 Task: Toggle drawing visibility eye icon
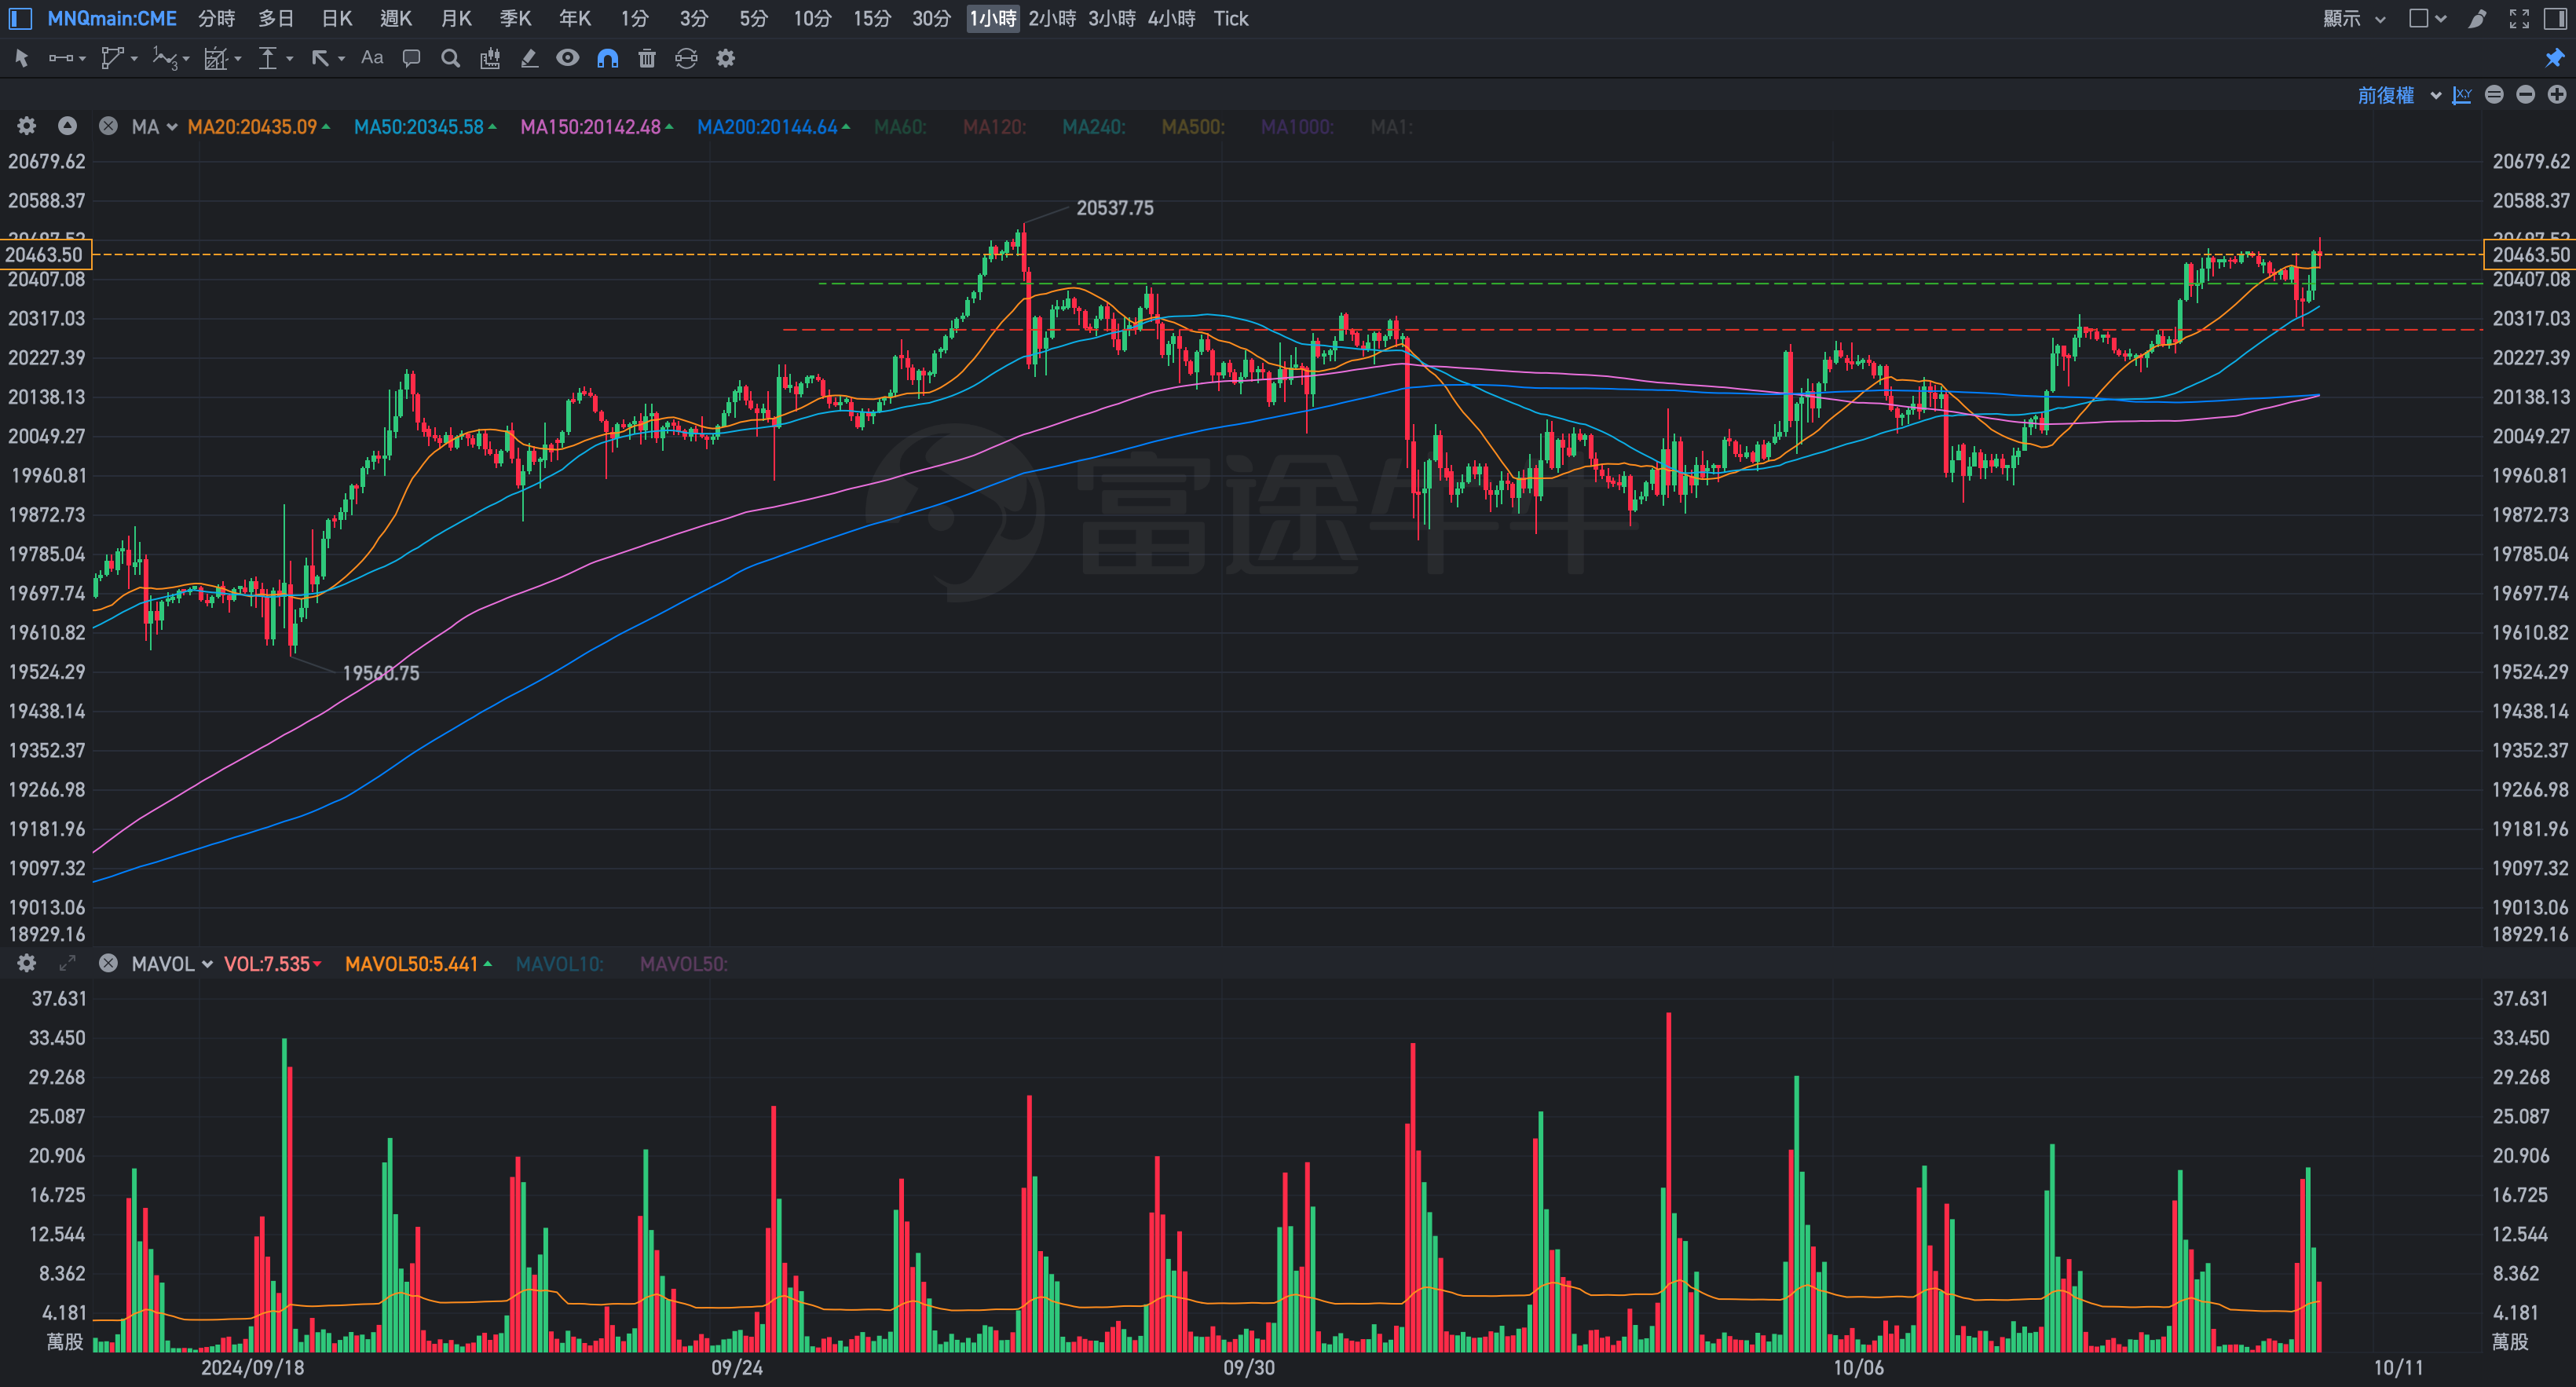[x=567, y=58]
